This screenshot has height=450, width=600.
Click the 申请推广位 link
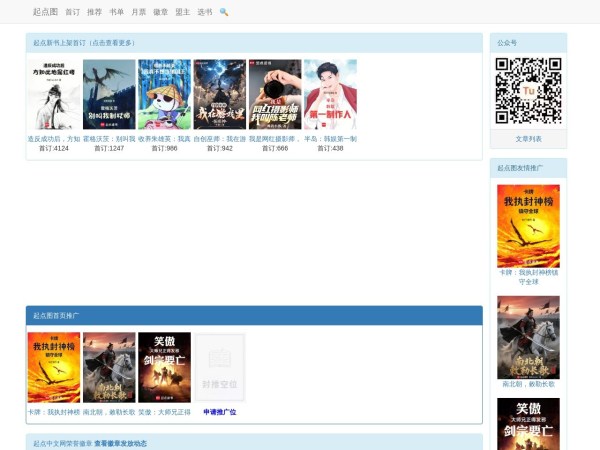pyautogui.click(x=219, y=412)
